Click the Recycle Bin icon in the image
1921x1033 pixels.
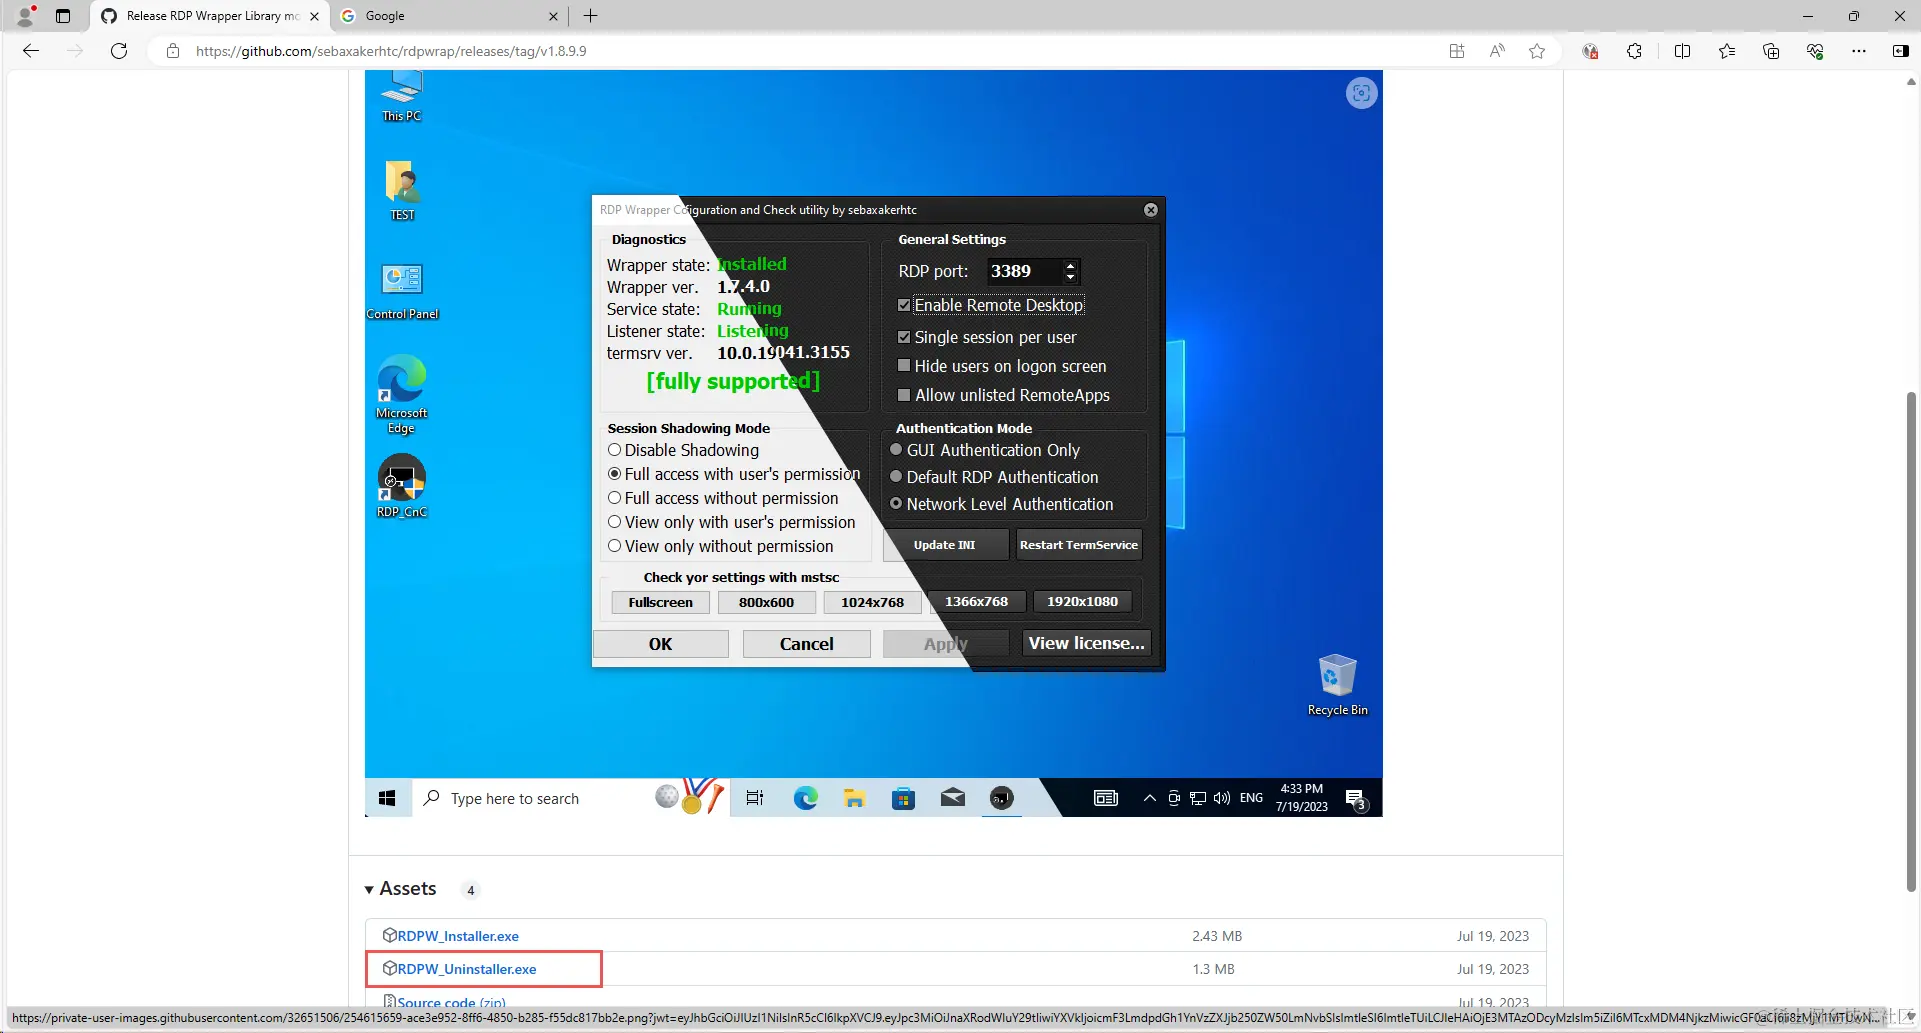(1337, 685)
